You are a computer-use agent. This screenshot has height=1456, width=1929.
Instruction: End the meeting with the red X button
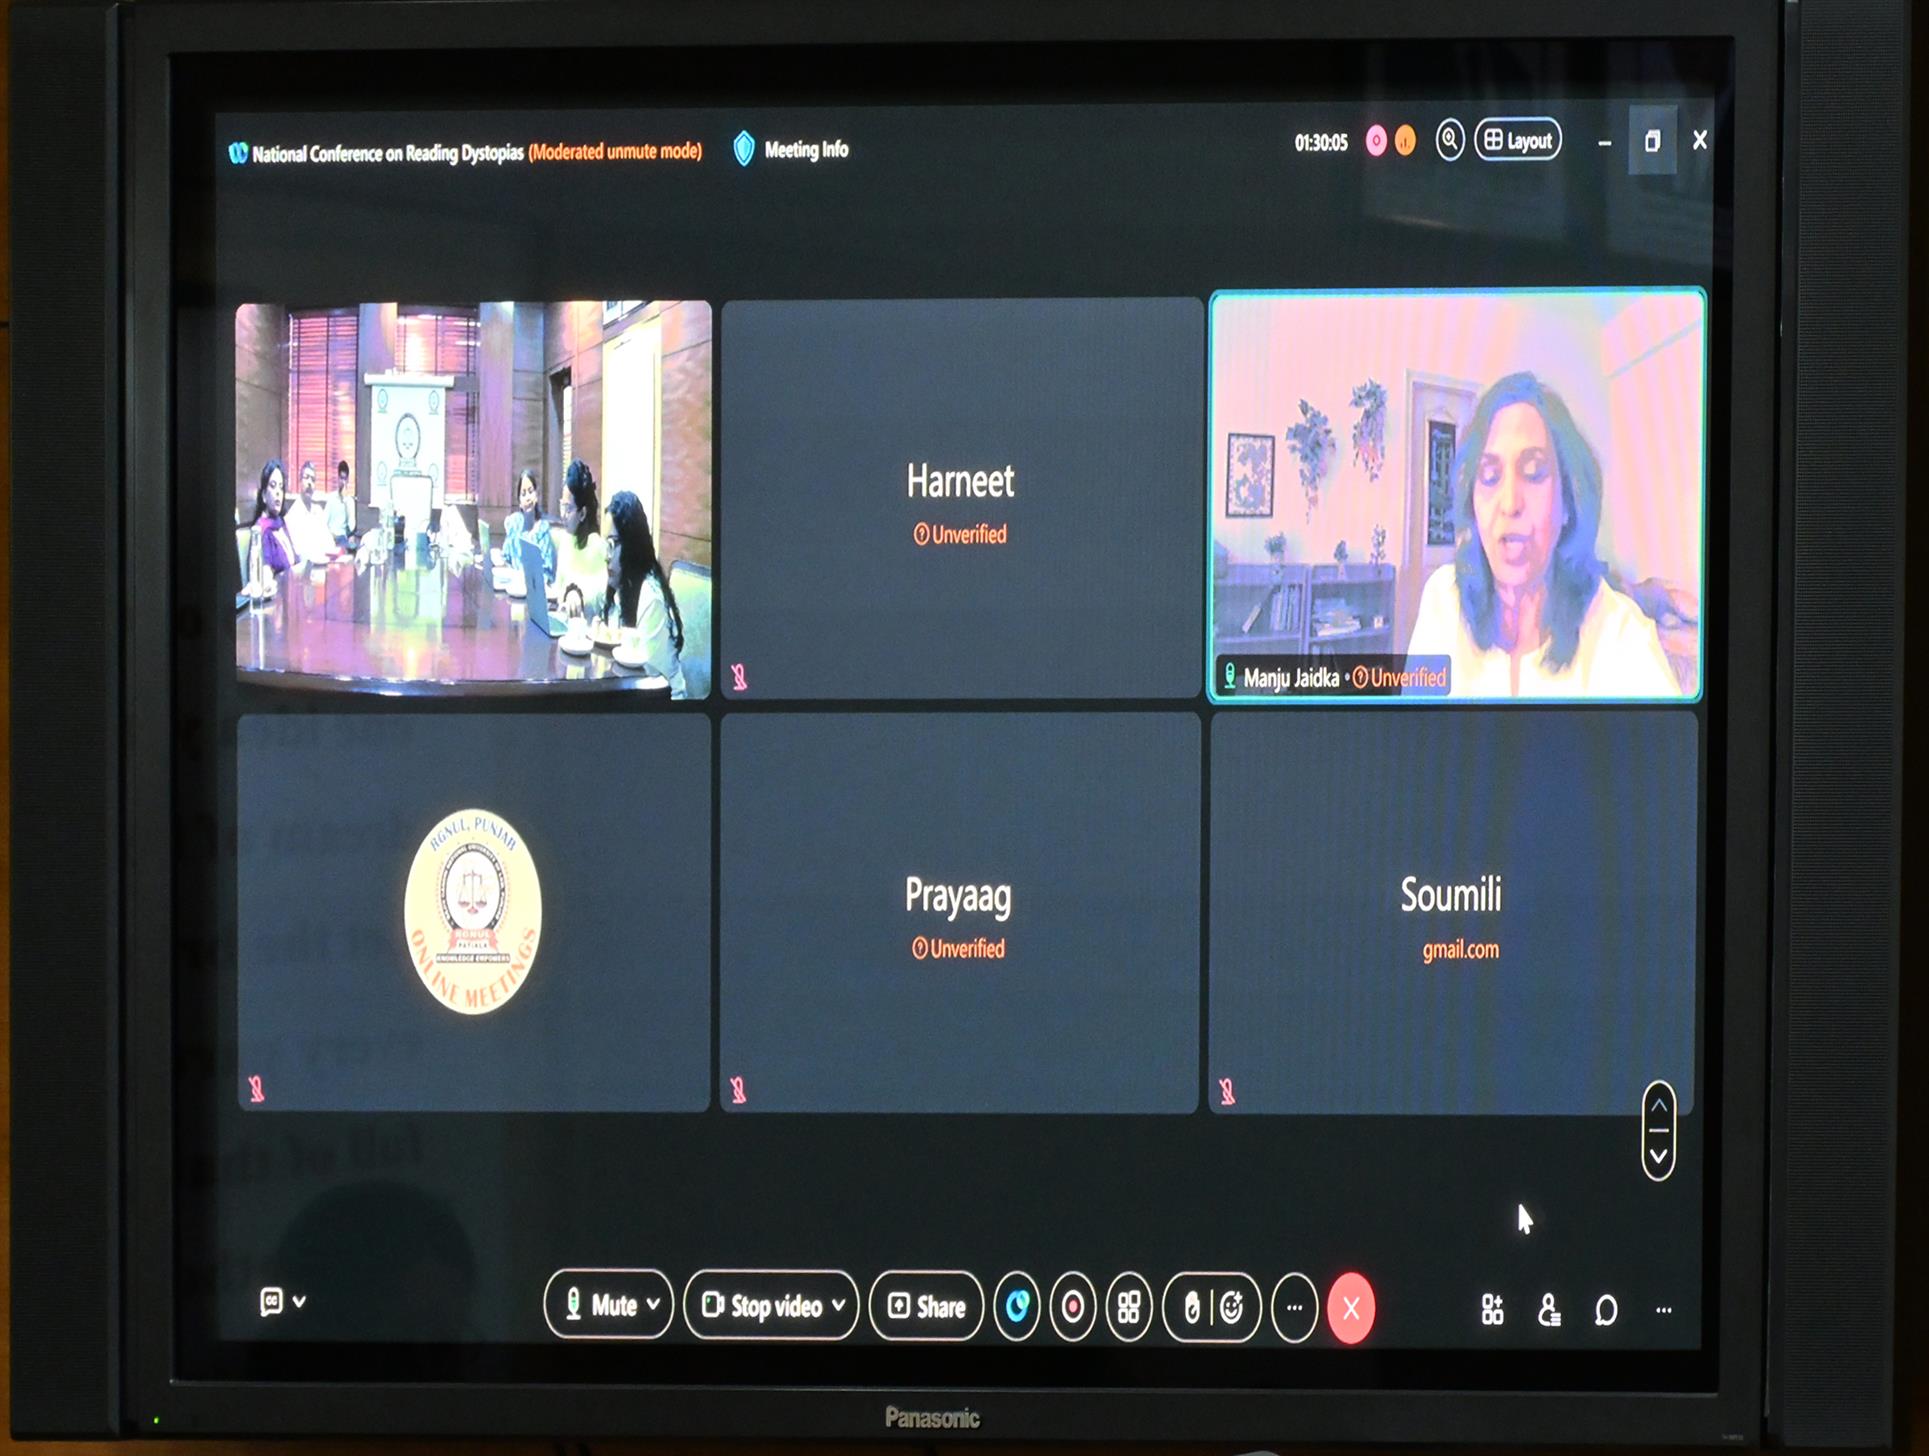pyautogui.click(x=1351, y=1308)
